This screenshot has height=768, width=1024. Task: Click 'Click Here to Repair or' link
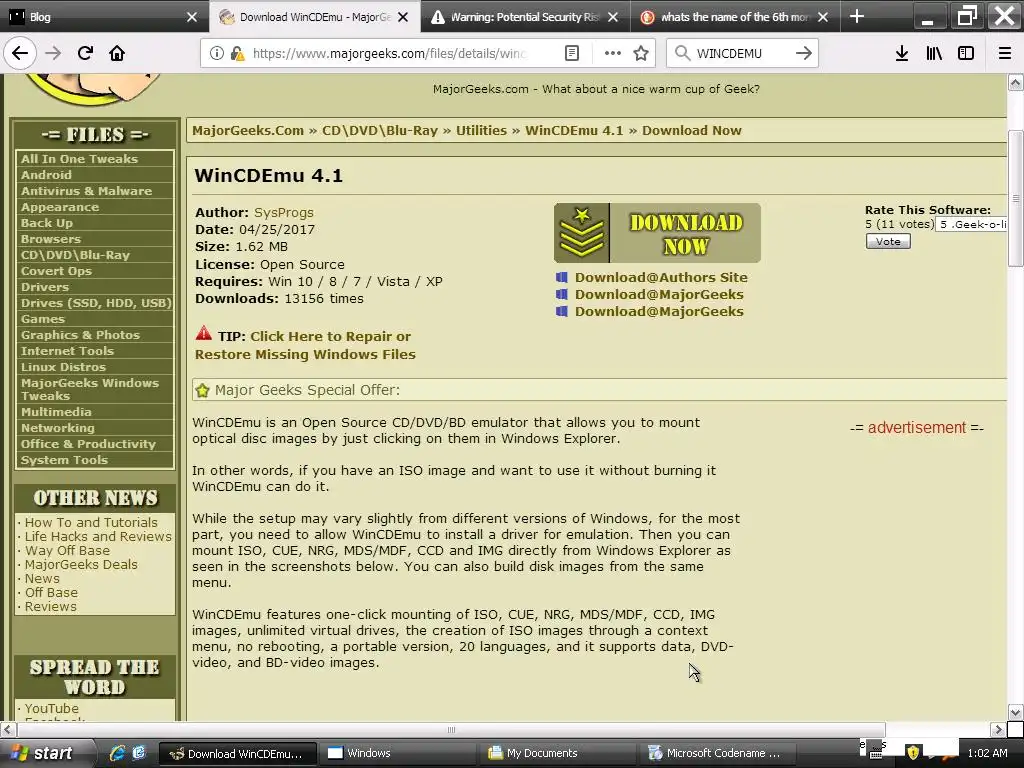tap(330, 336)
